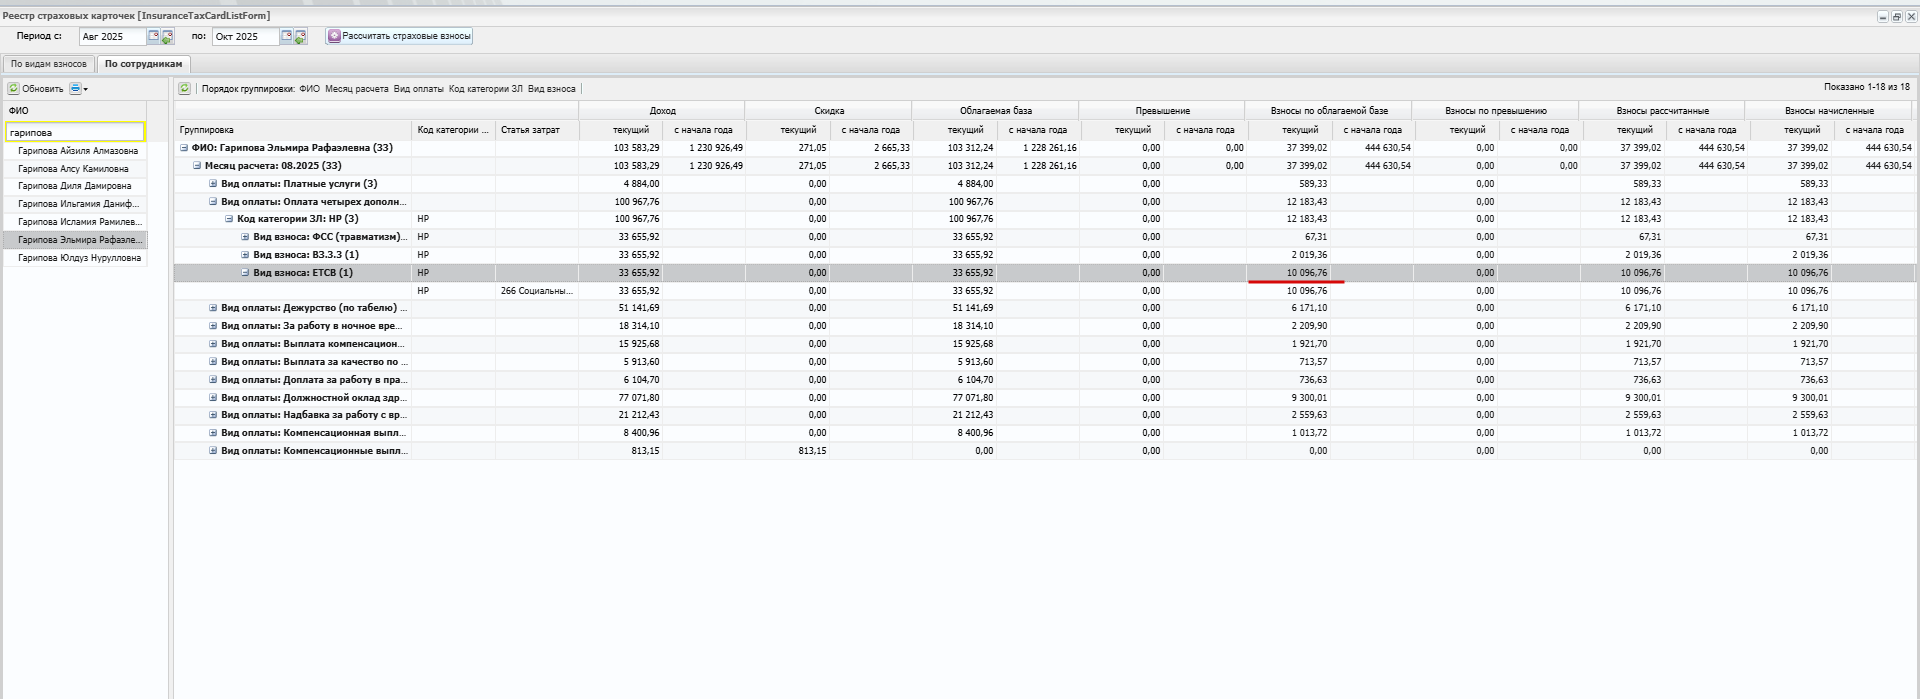Viewport: 1920px width, 699px height.
Task: Expand 'Вид оплаты: Надбавка за работу с вр...' group
Action: (x=213, y=415)
